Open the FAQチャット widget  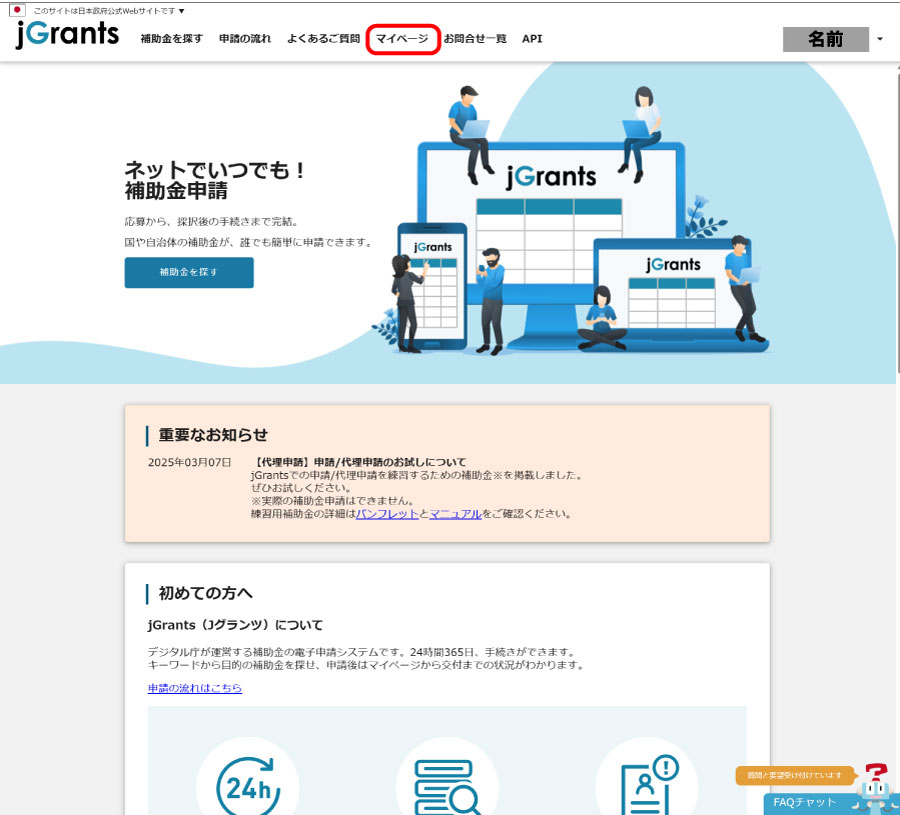(x=805, y=803)
